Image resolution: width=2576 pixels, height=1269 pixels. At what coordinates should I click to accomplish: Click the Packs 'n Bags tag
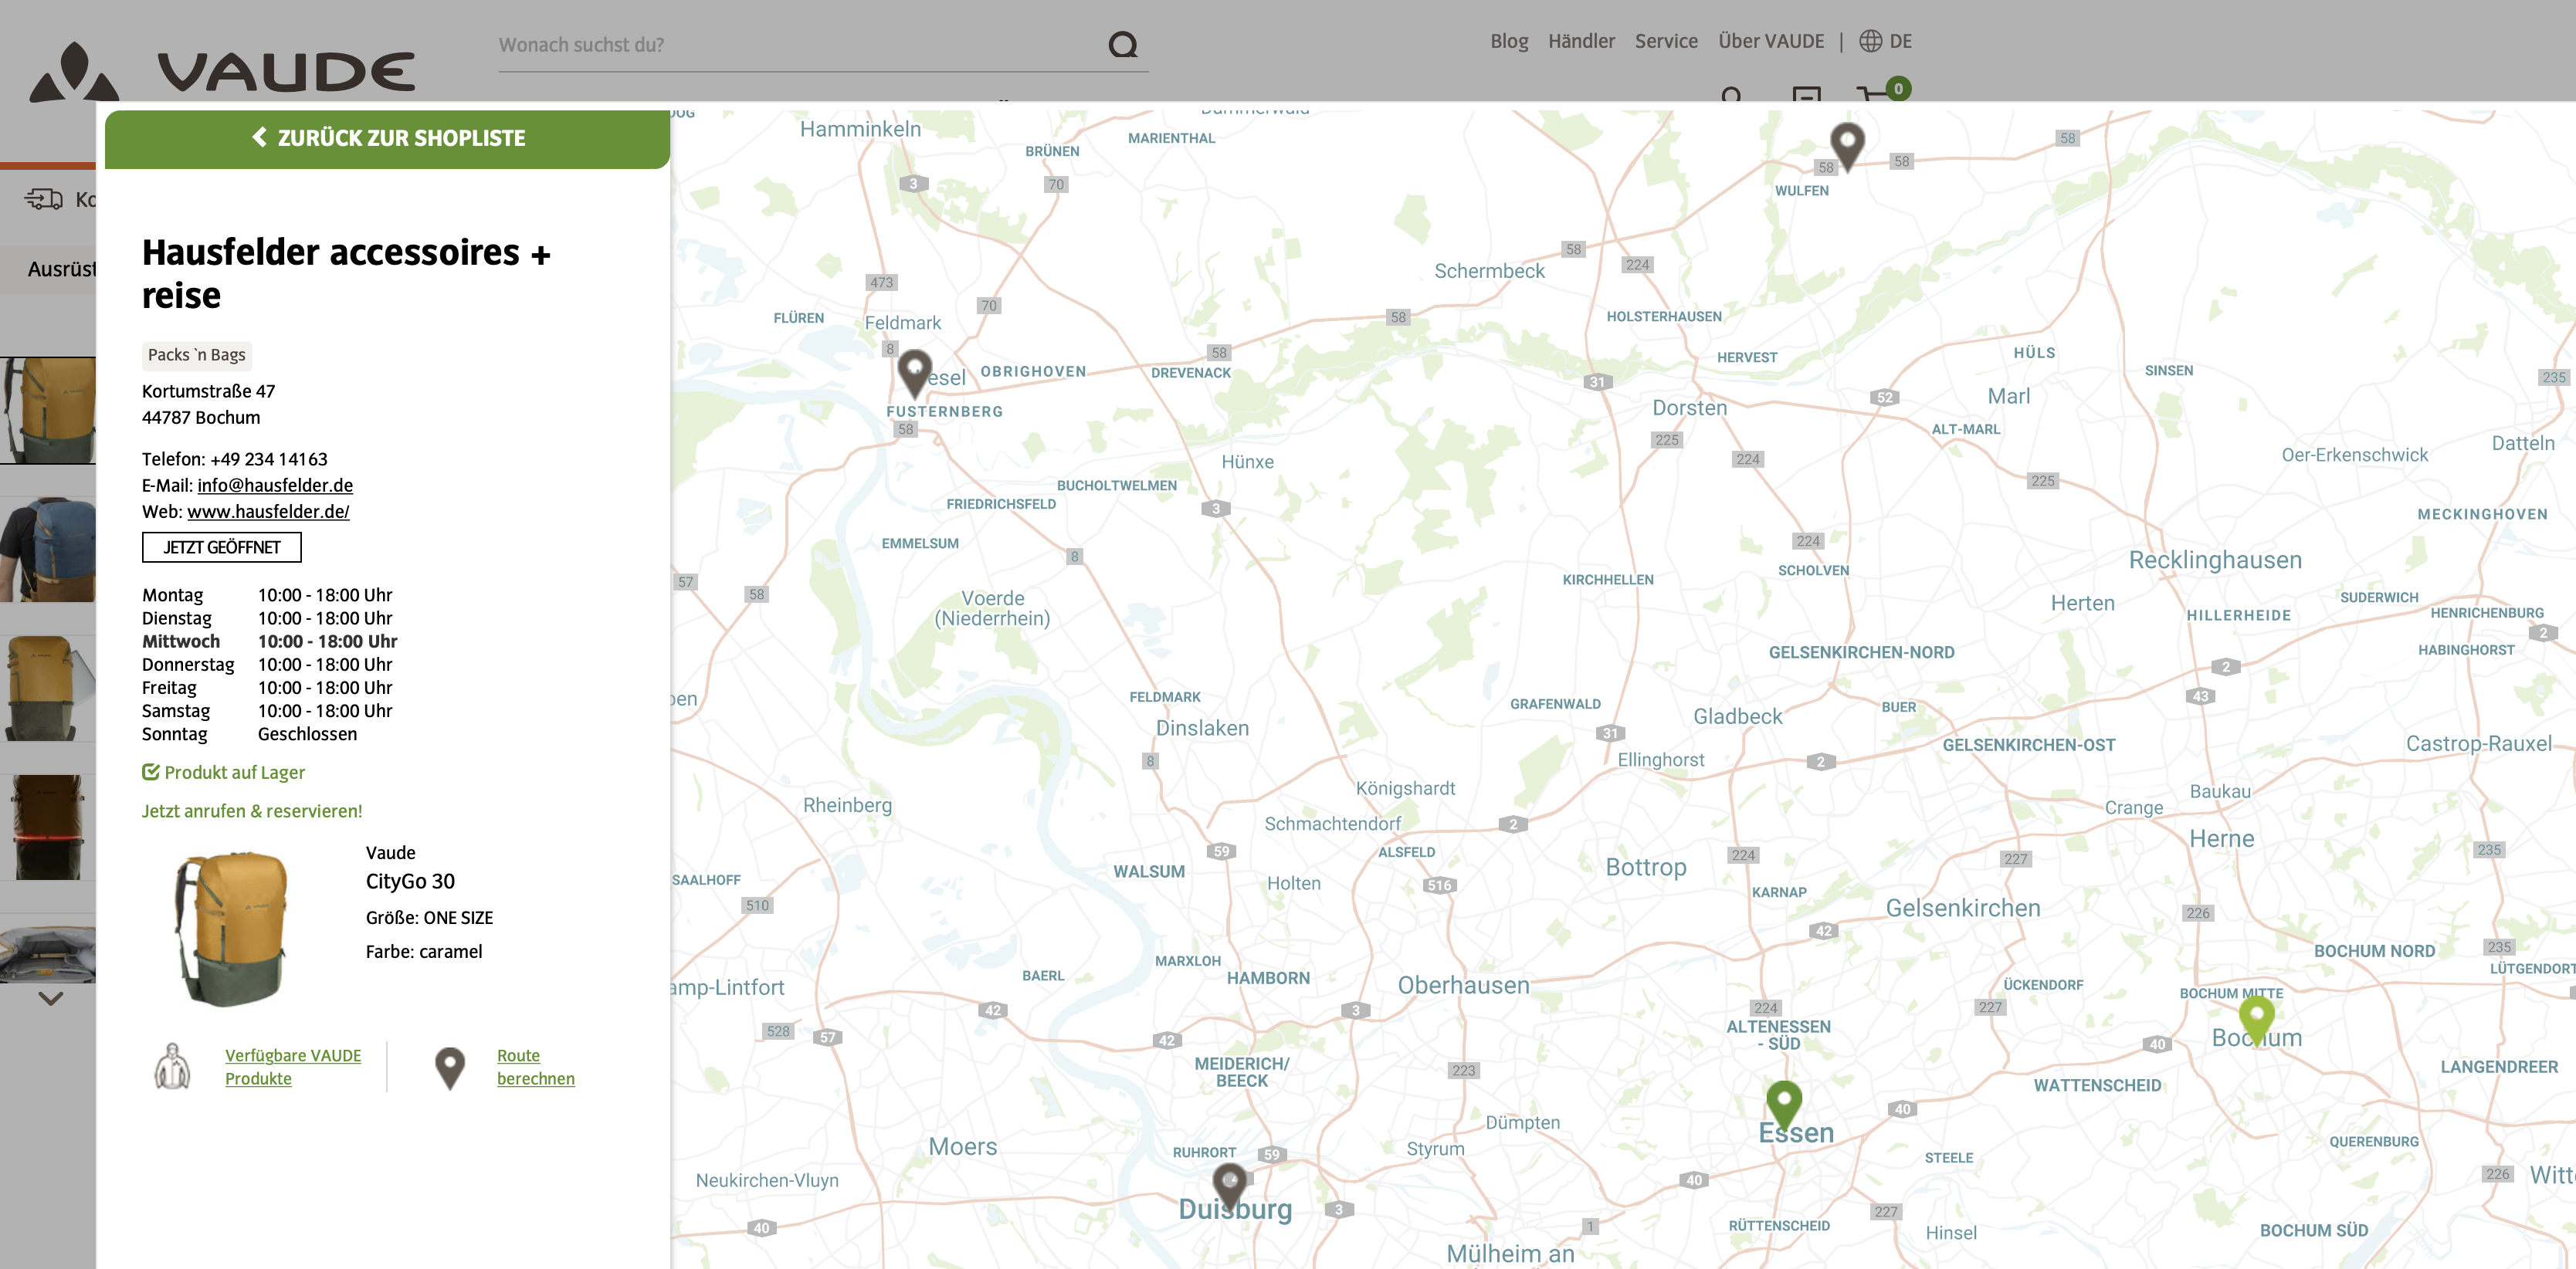(196, 355)
